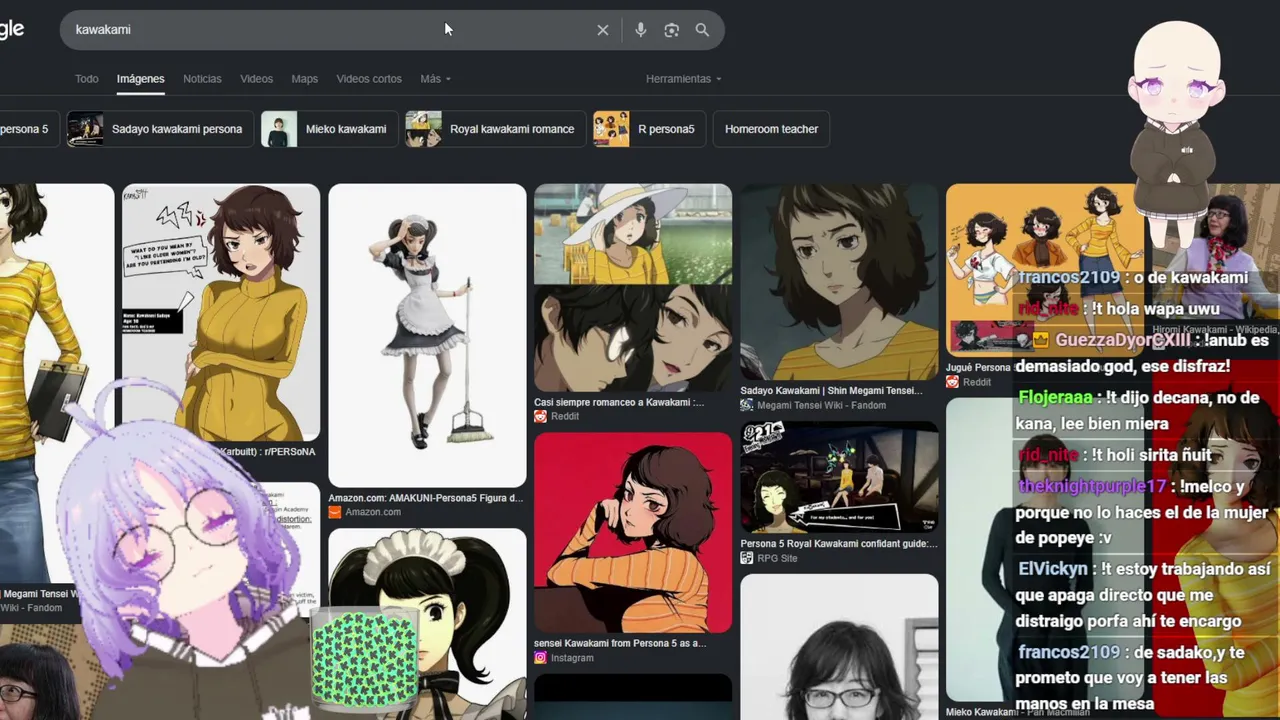Choose the 'Royal kawakami romance' chip

495,129
